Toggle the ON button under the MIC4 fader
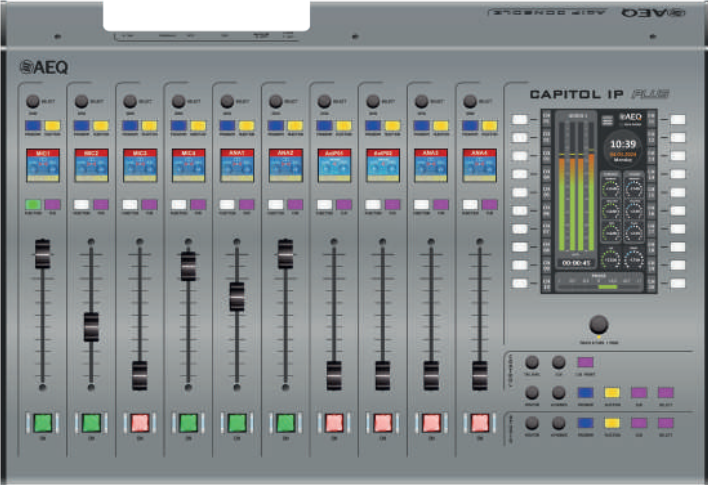708x485 pixels. coord(188,423)
